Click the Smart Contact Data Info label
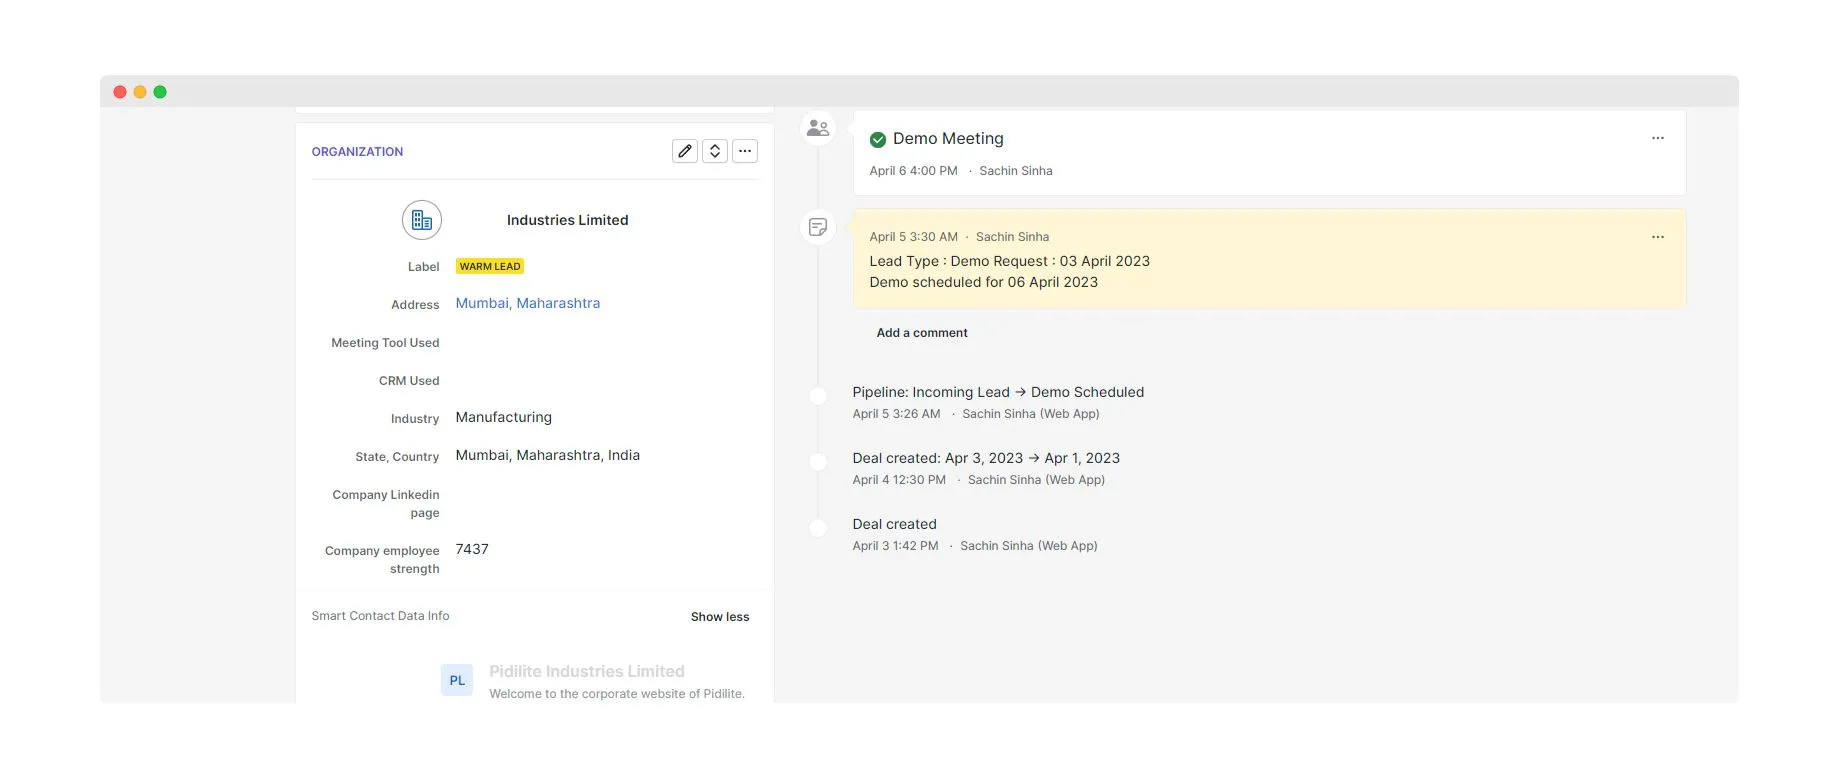The image size is (1839, 778). (380, 616)
